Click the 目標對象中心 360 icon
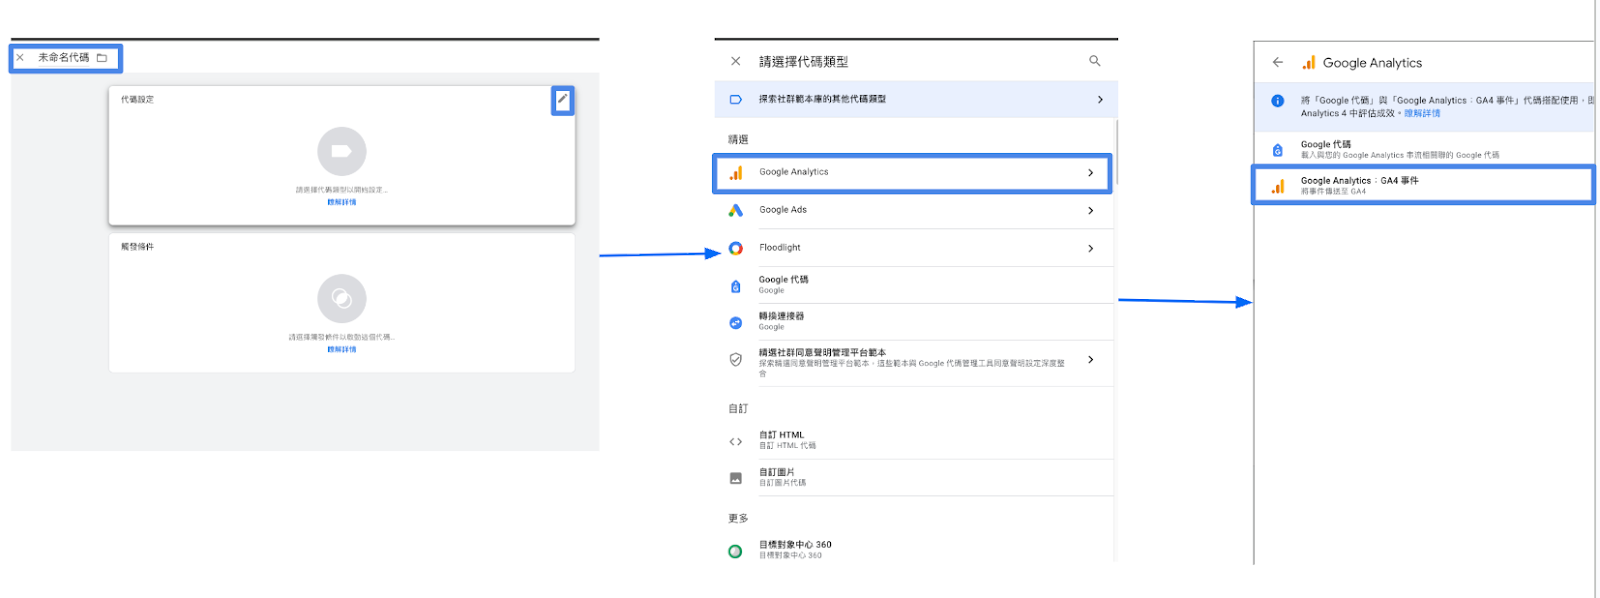Image resolution: width=1600 pixels, height=598 pixels. tap(736, 551)
